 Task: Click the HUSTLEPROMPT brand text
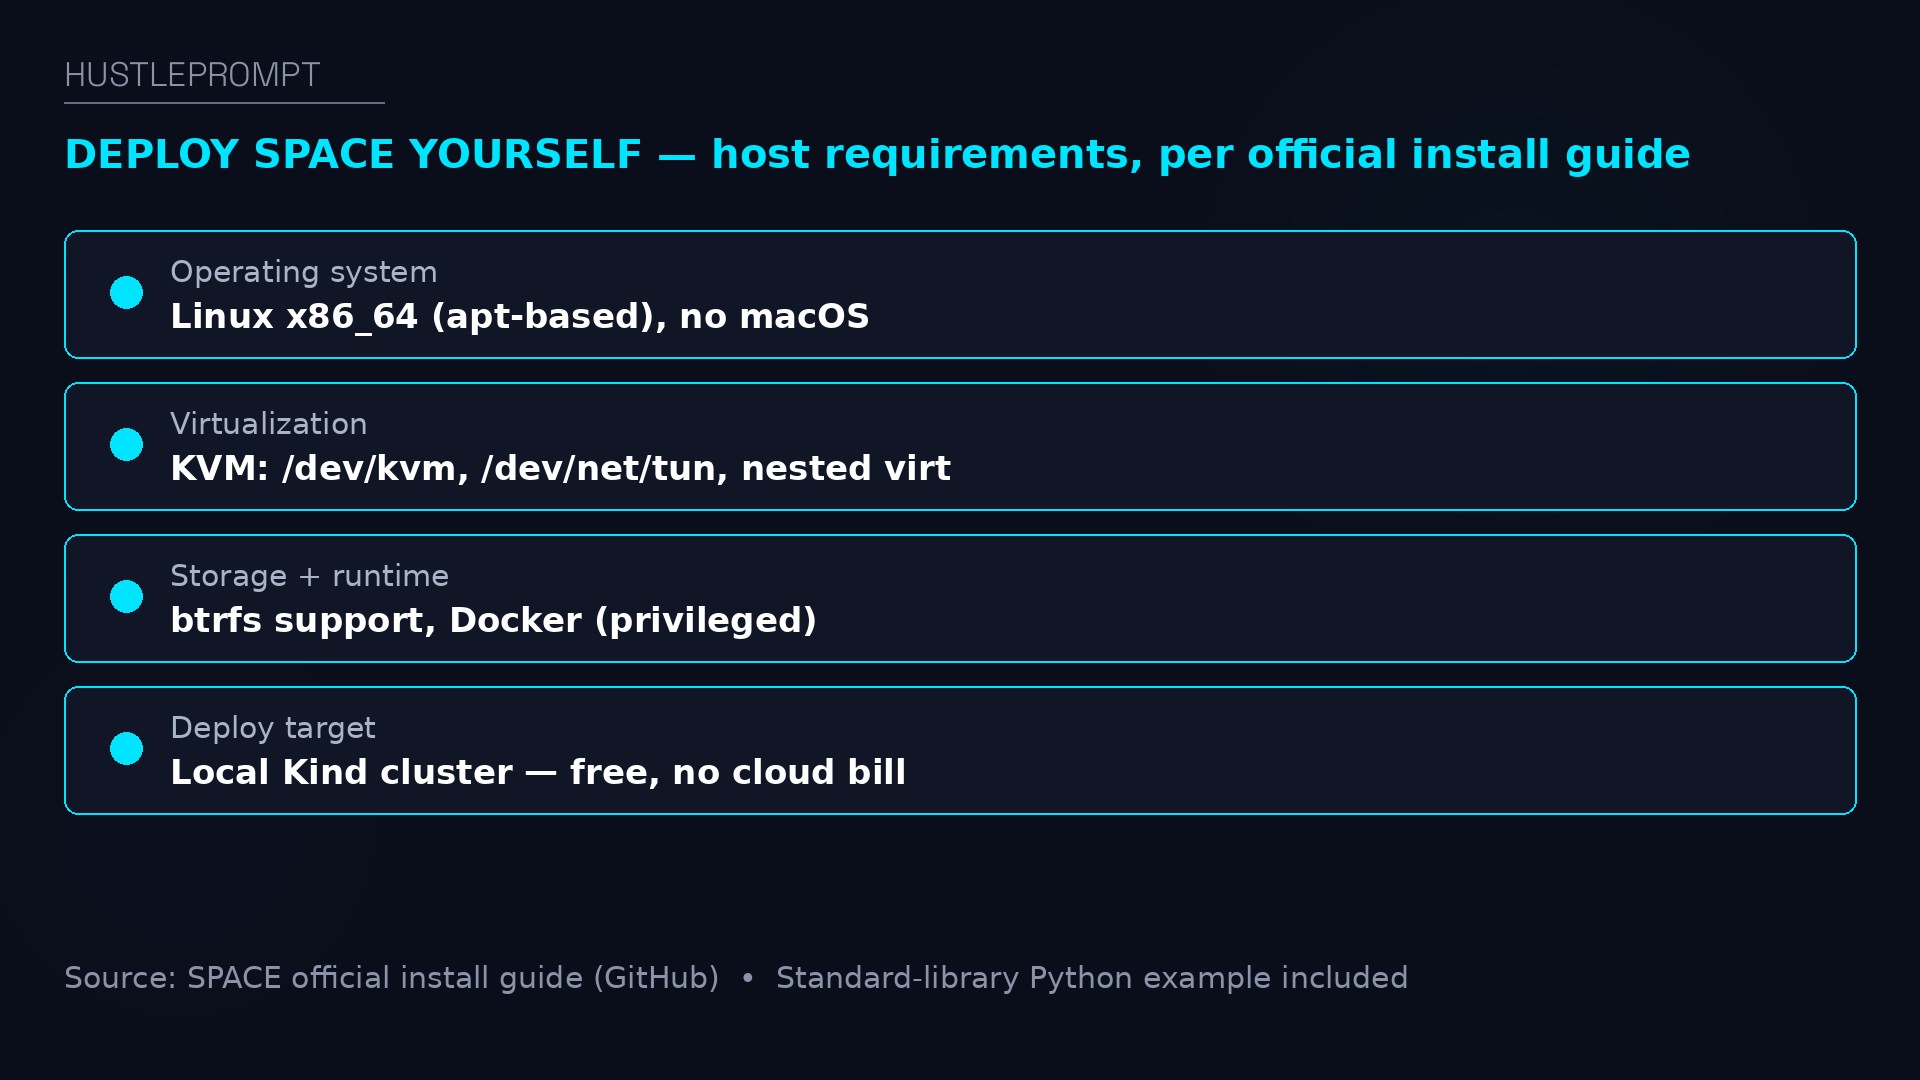point(192,75)
